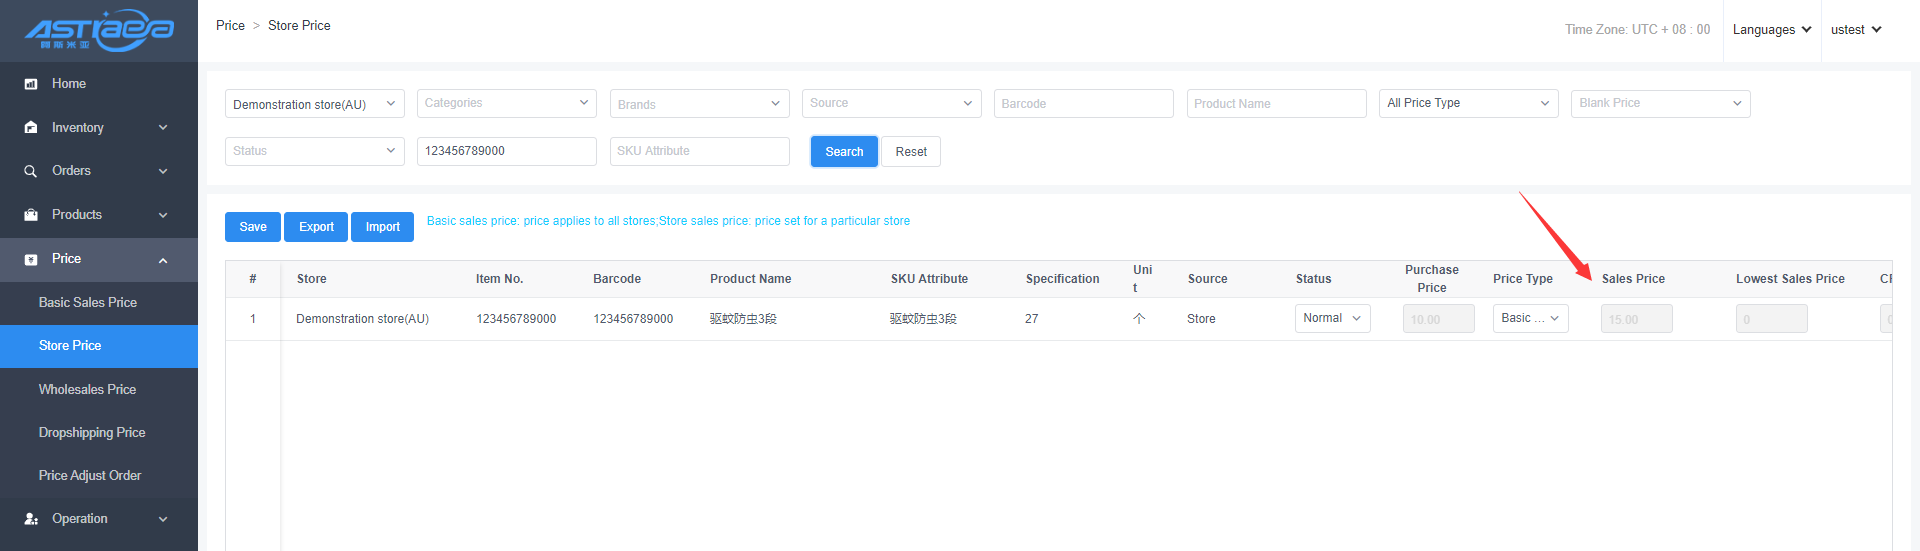Click the Barcode filter input field
This screenshot has height=551, width=1920.
1083,104
